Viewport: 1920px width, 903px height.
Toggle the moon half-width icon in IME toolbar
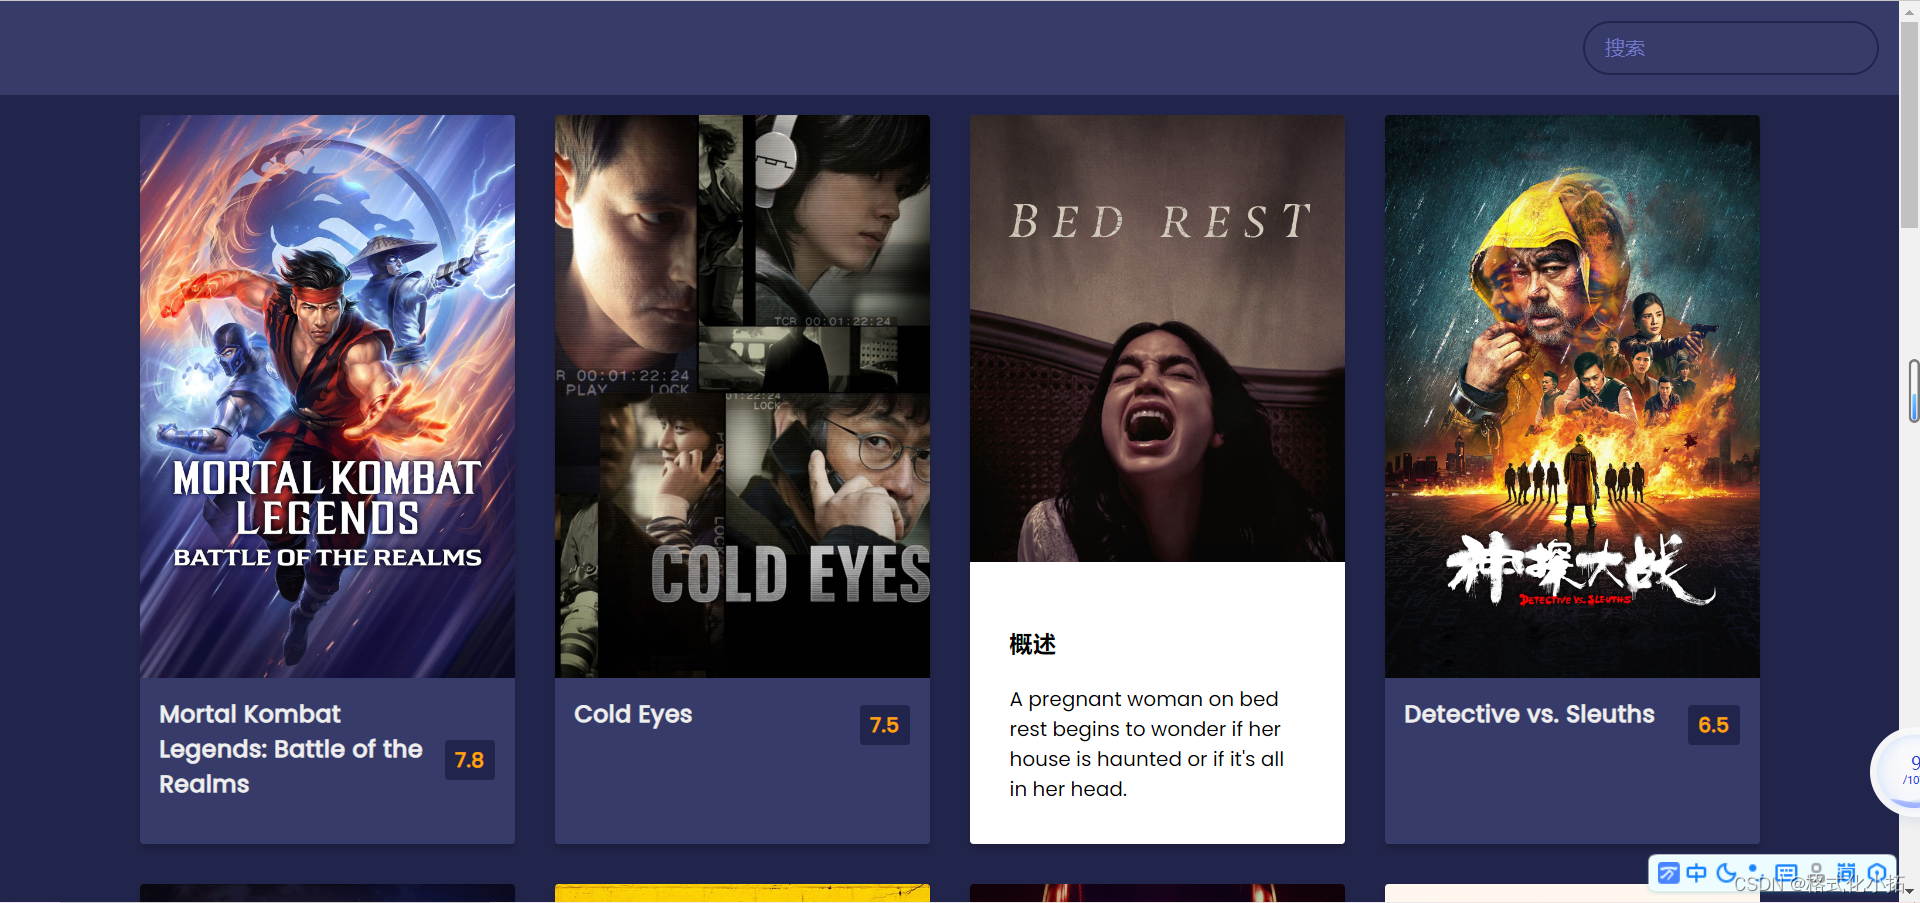[1726, 873]
